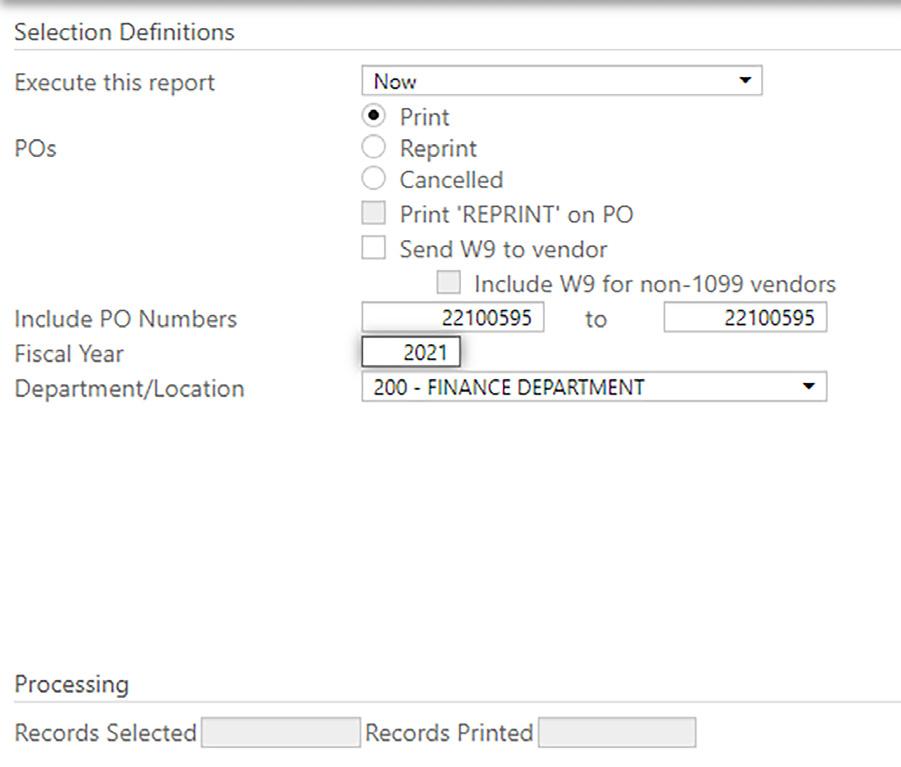Click the Records Printed box

point(617,732)
